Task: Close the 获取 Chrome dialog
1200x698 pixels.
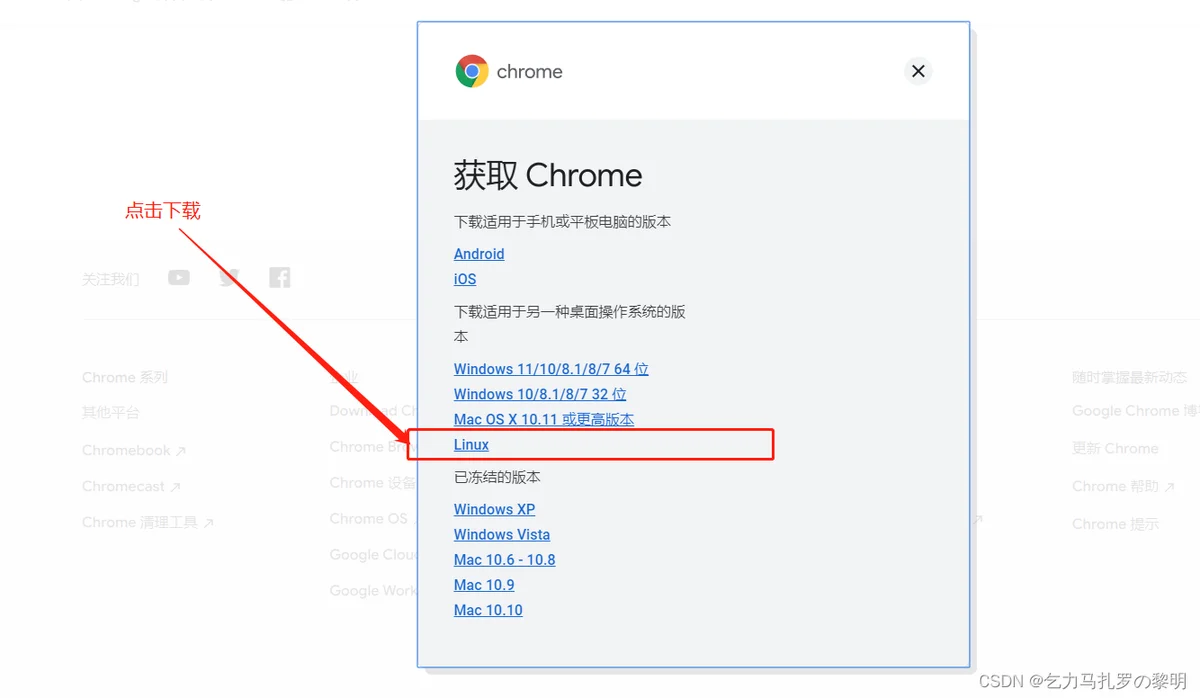Action: point(918,71)
